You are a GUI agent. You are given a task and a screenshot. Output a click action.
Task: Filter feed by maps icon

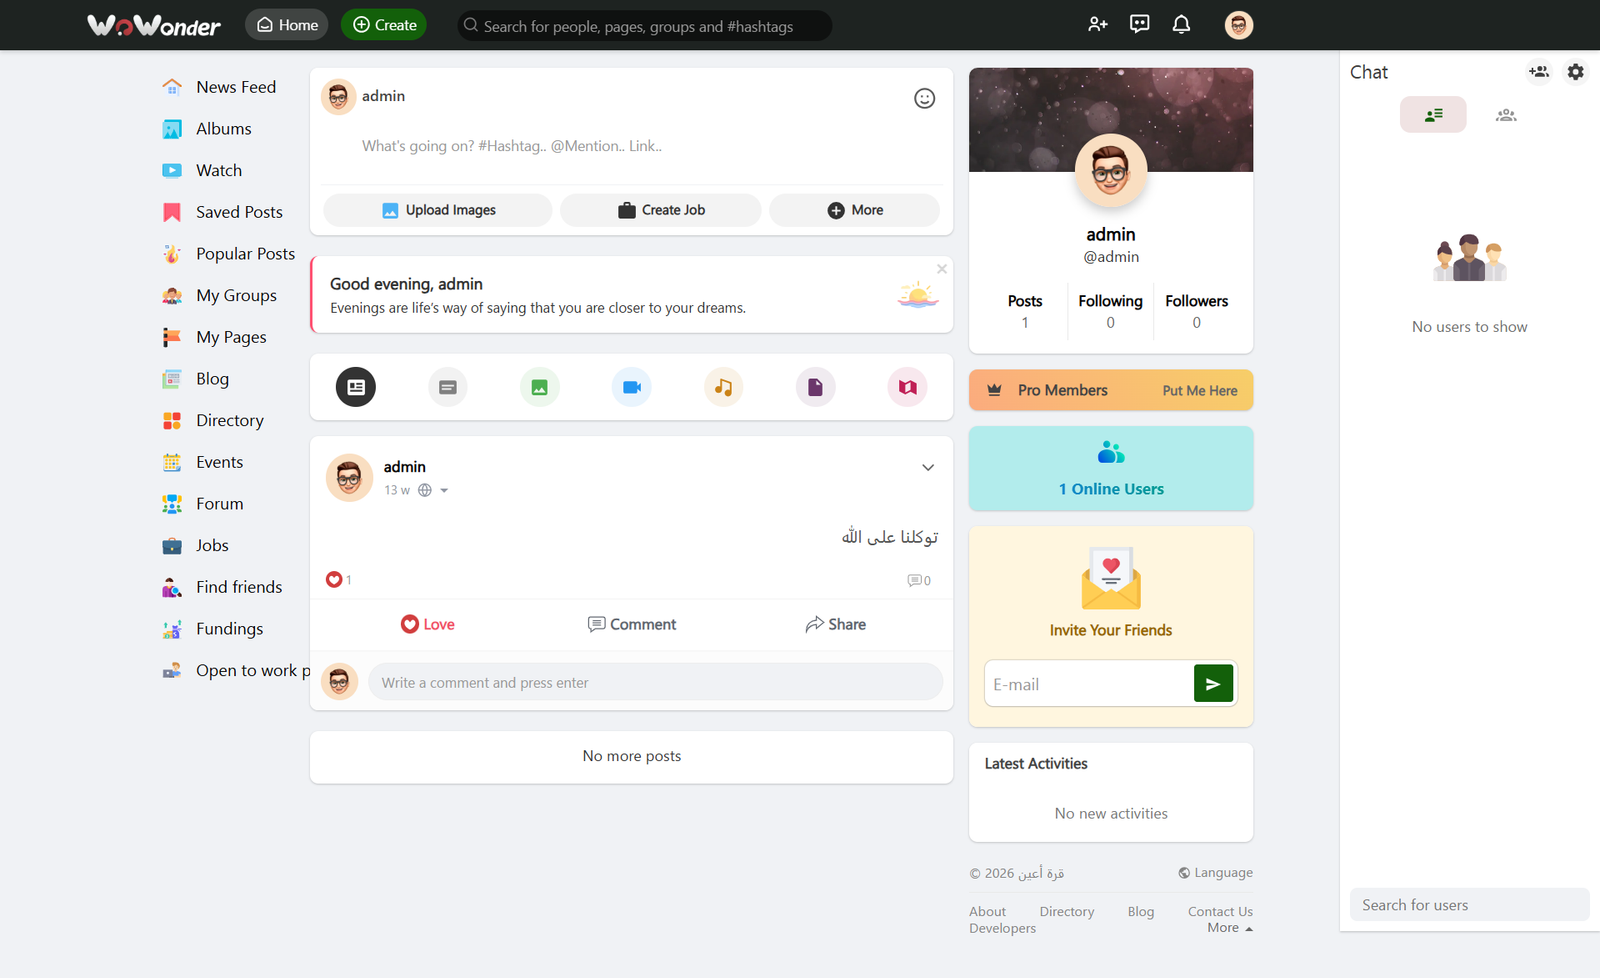tap(908, 387)
